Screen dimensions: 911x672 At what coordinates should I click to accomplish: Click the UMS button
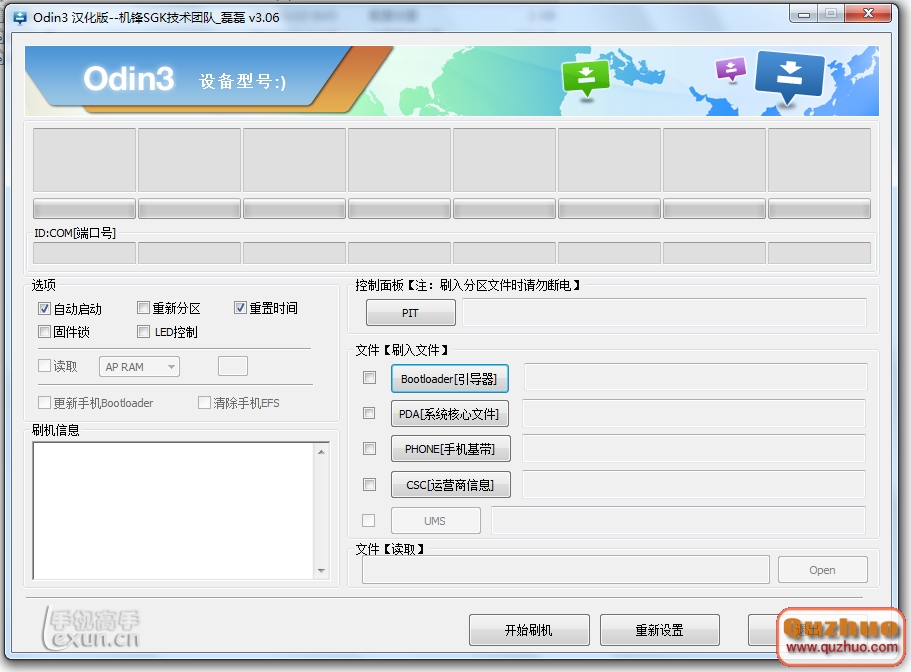435,520
